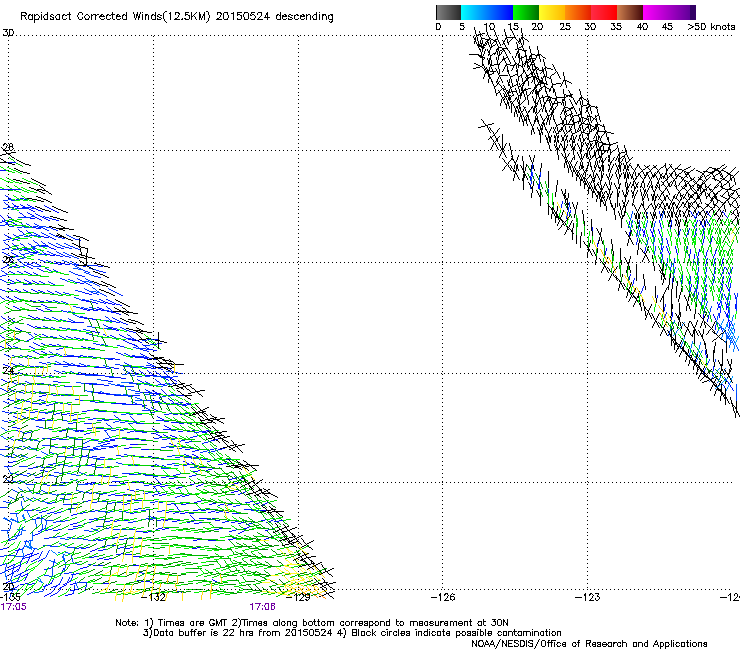
Task: Click the note 'Black circles indicate possible contamination'
Action: pyautogui.click(x=456, y=633)
